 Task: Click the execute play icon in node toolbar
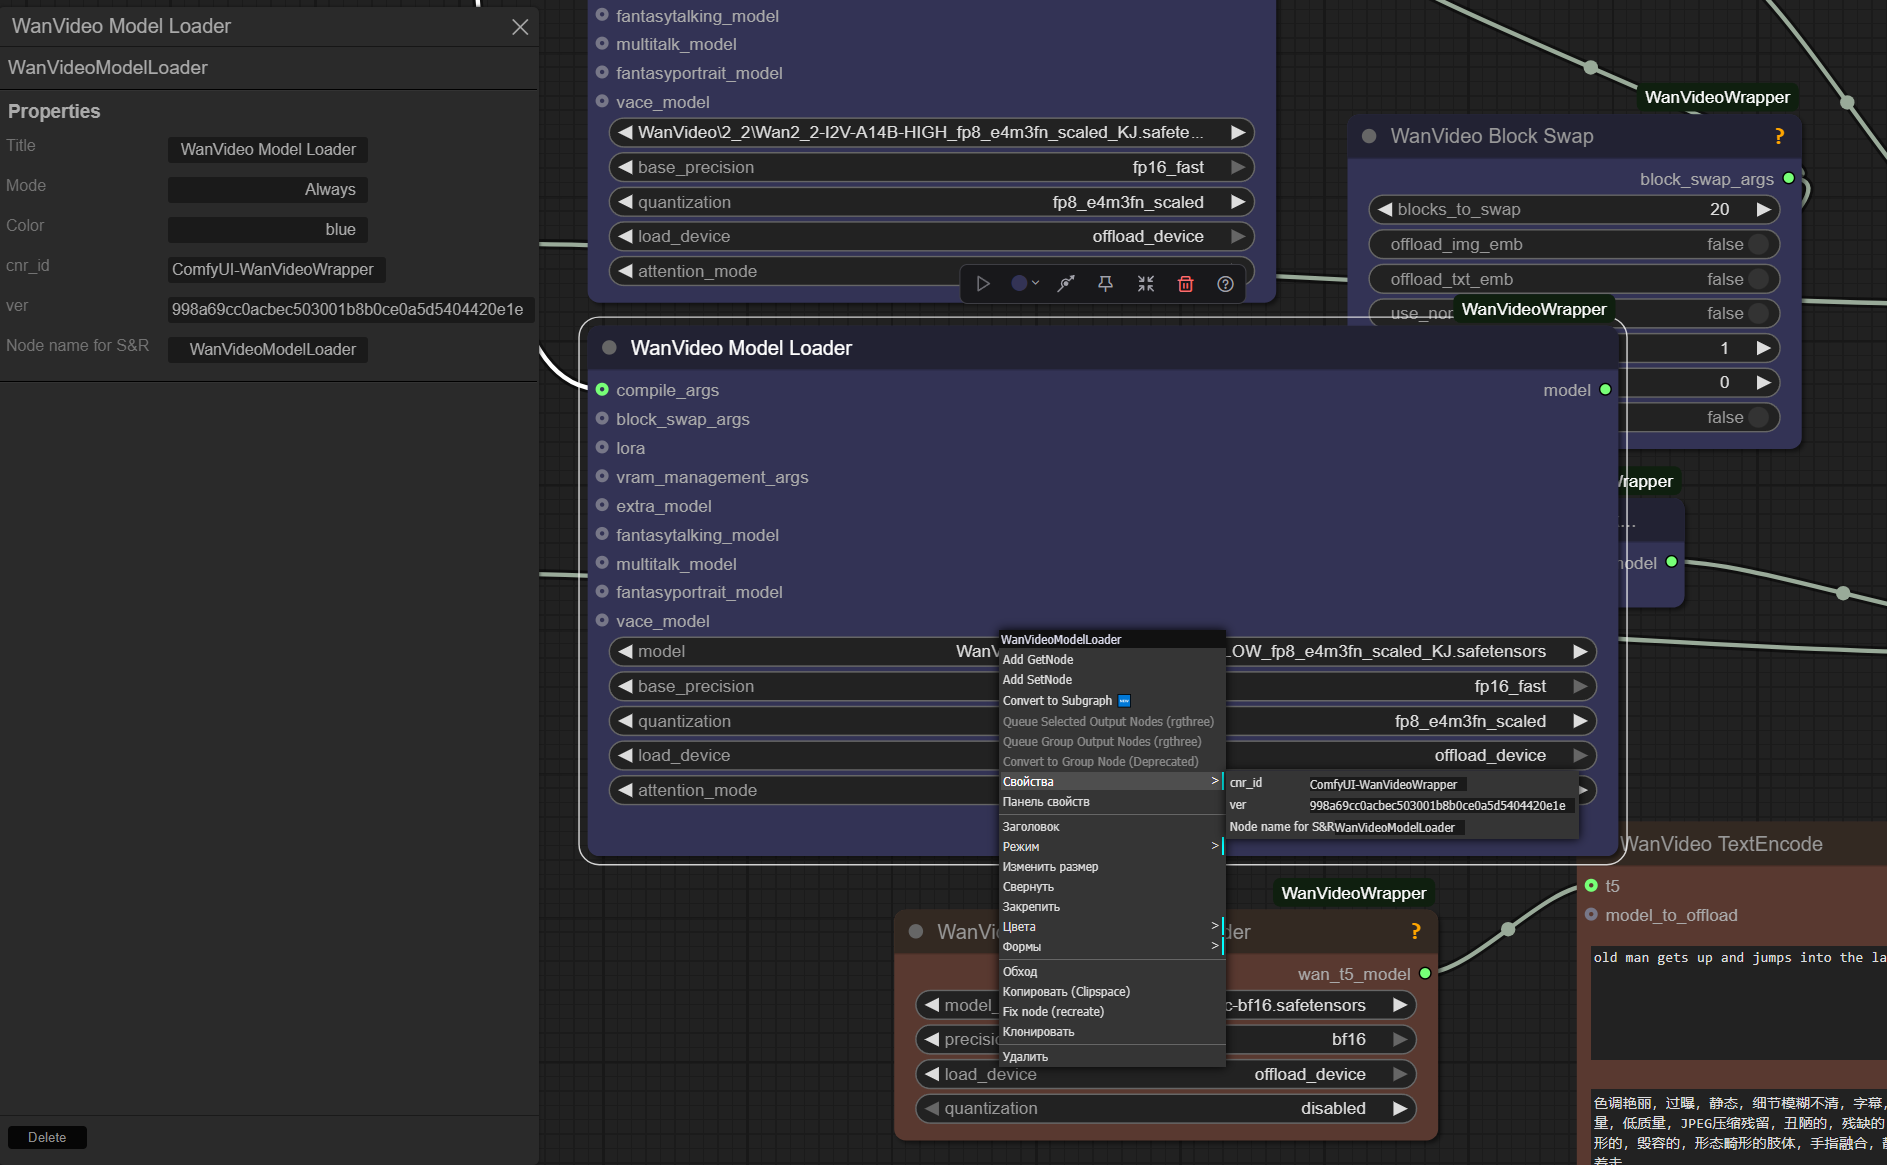click(983, 284)
